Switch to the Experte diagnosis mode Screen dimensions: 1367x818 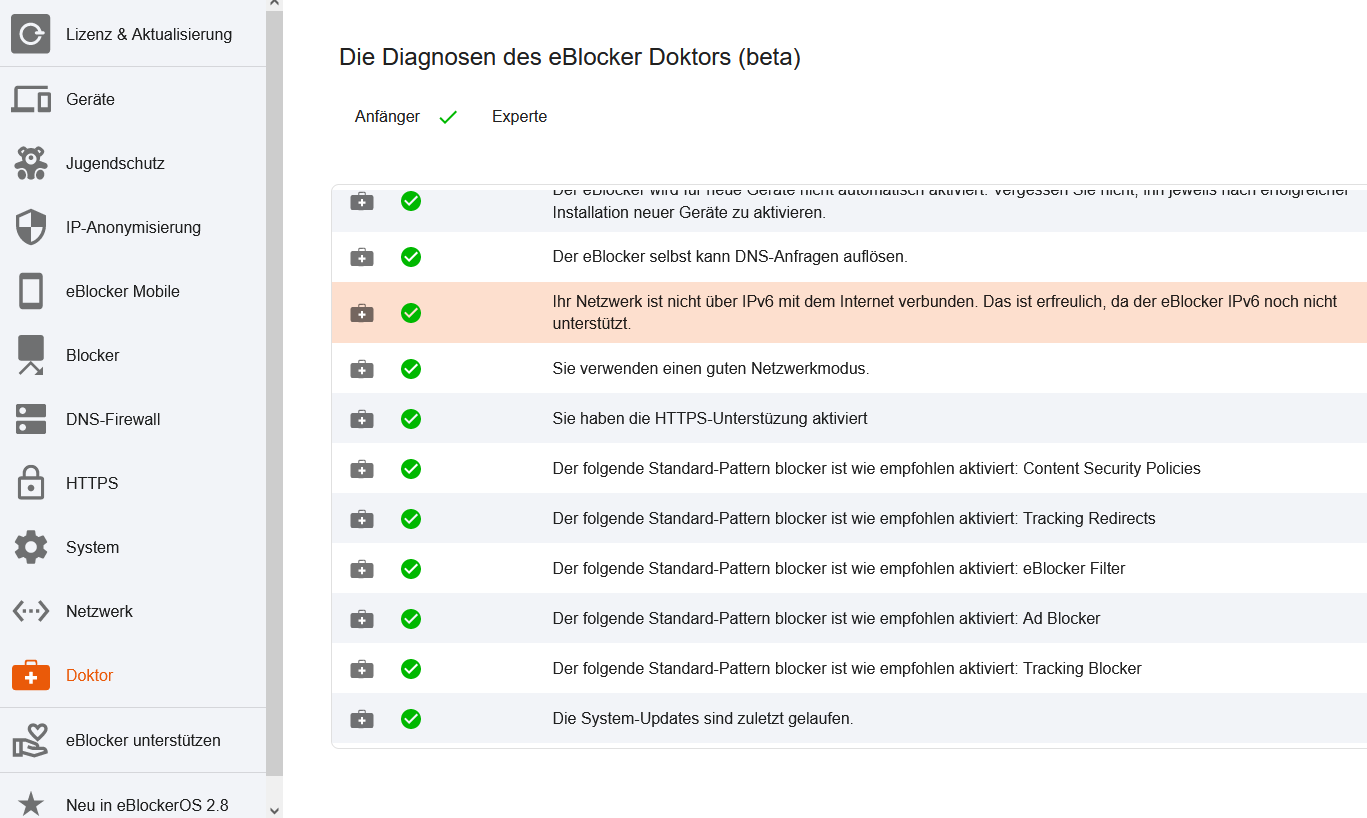[519, 117]
